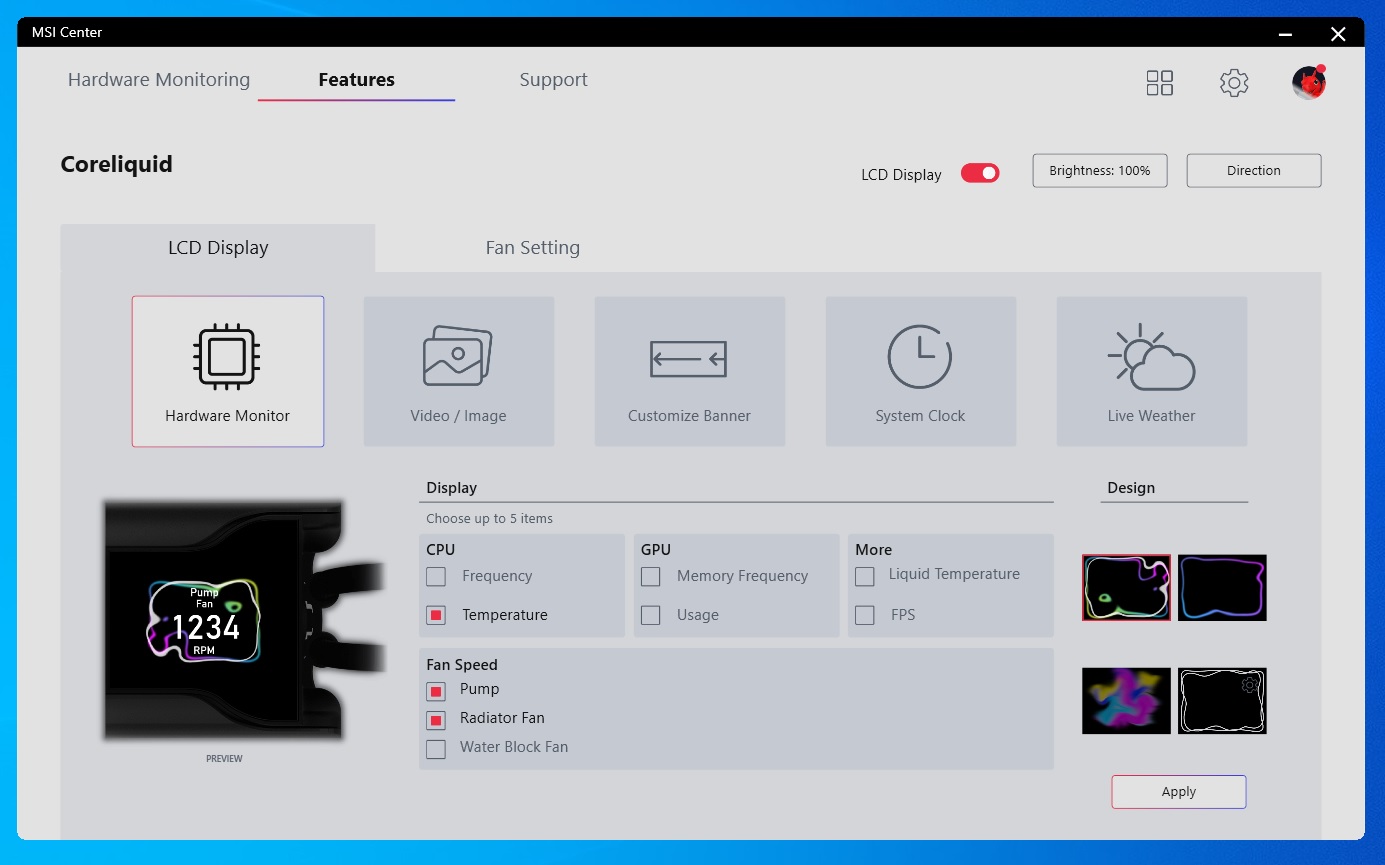Click the red dragon profile avatar
The width and height of the screenshot is (1385, 865).
1308,83
